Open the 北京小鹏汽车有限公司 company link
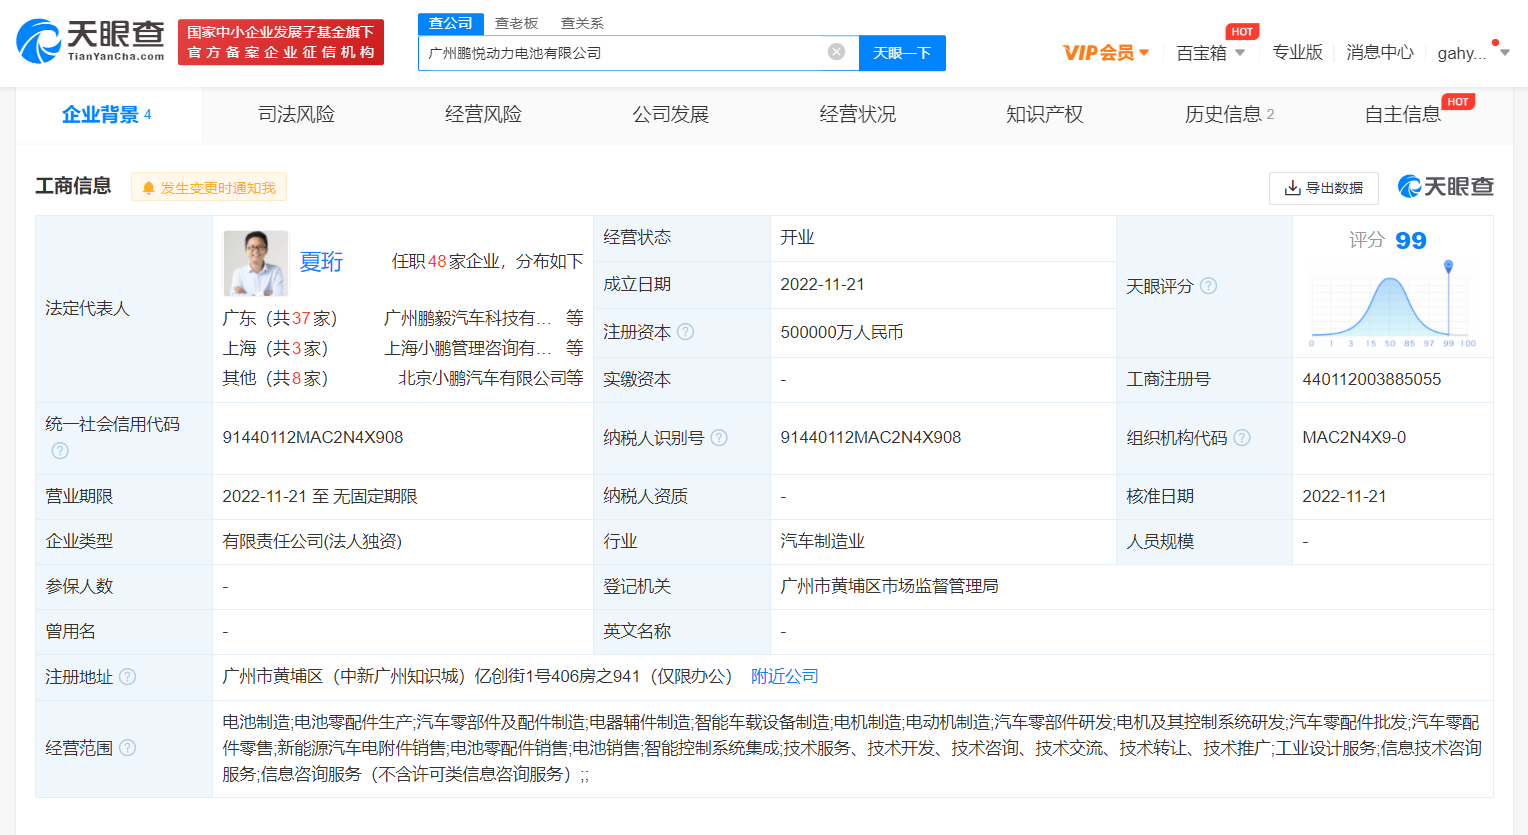This screenshot has width=1528, height=835. point(482,378)
